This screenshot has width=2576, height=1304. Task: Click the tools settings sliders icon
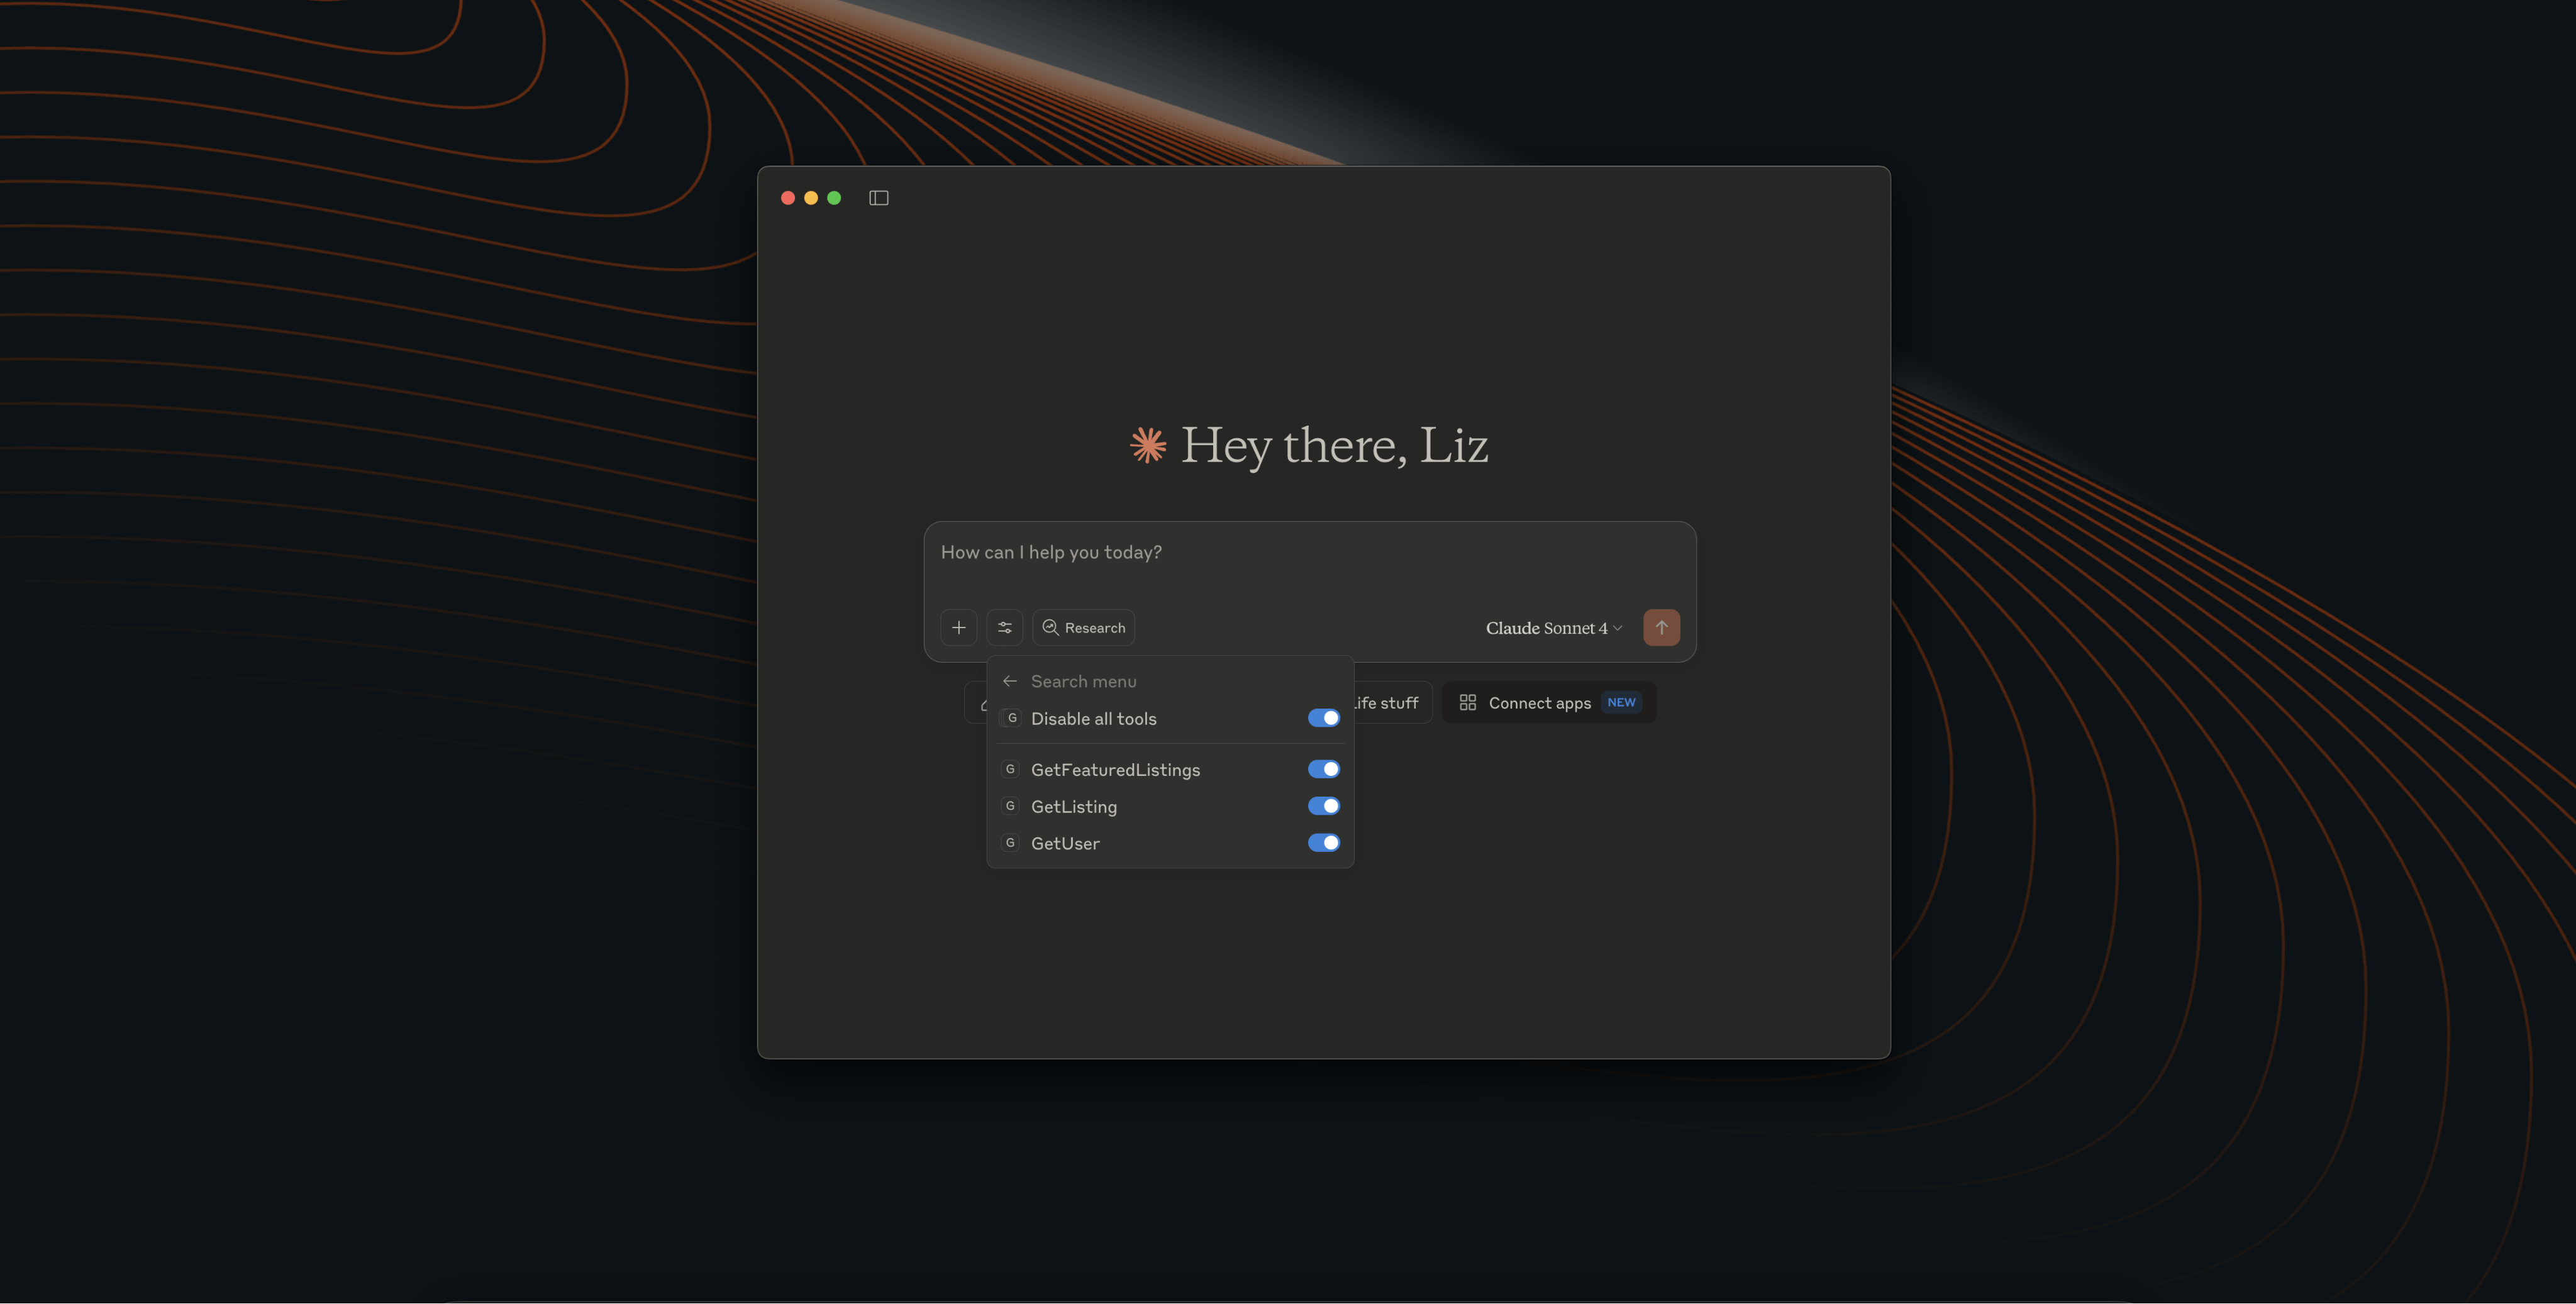tap(1004, 628)
